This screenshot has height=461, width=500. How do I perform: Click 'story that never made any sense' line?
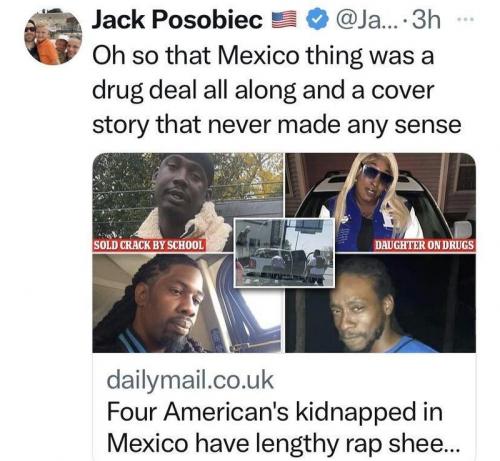[276, 125]
